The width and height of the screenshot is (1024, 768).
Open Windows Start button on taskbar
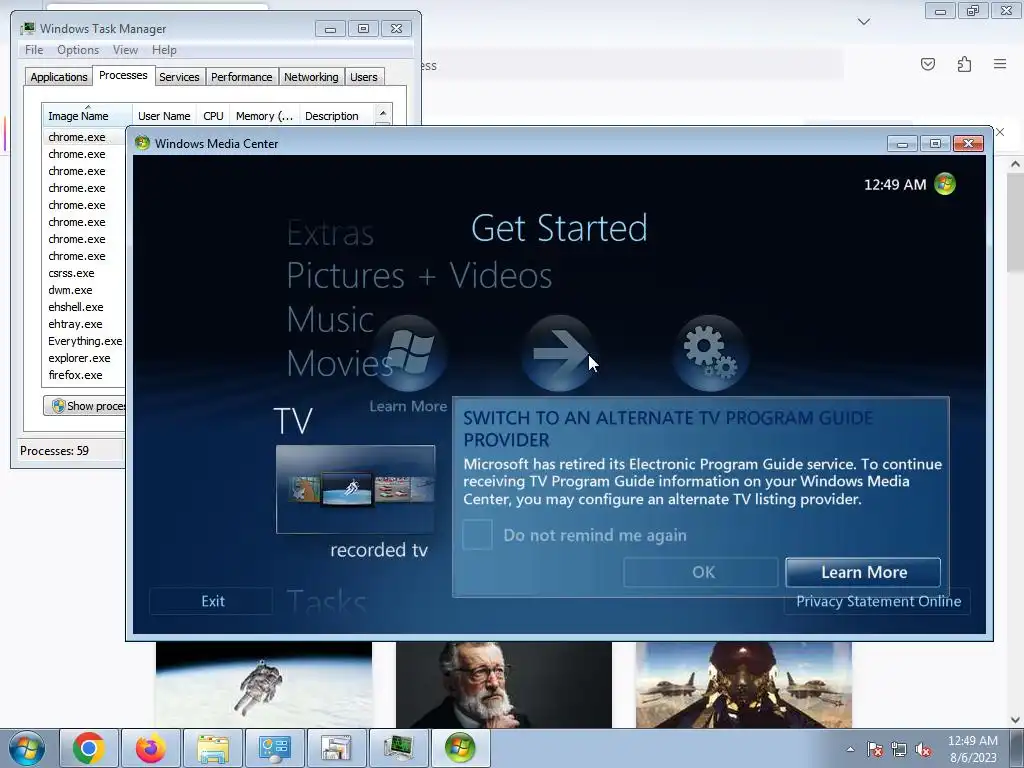coord(27,748)
